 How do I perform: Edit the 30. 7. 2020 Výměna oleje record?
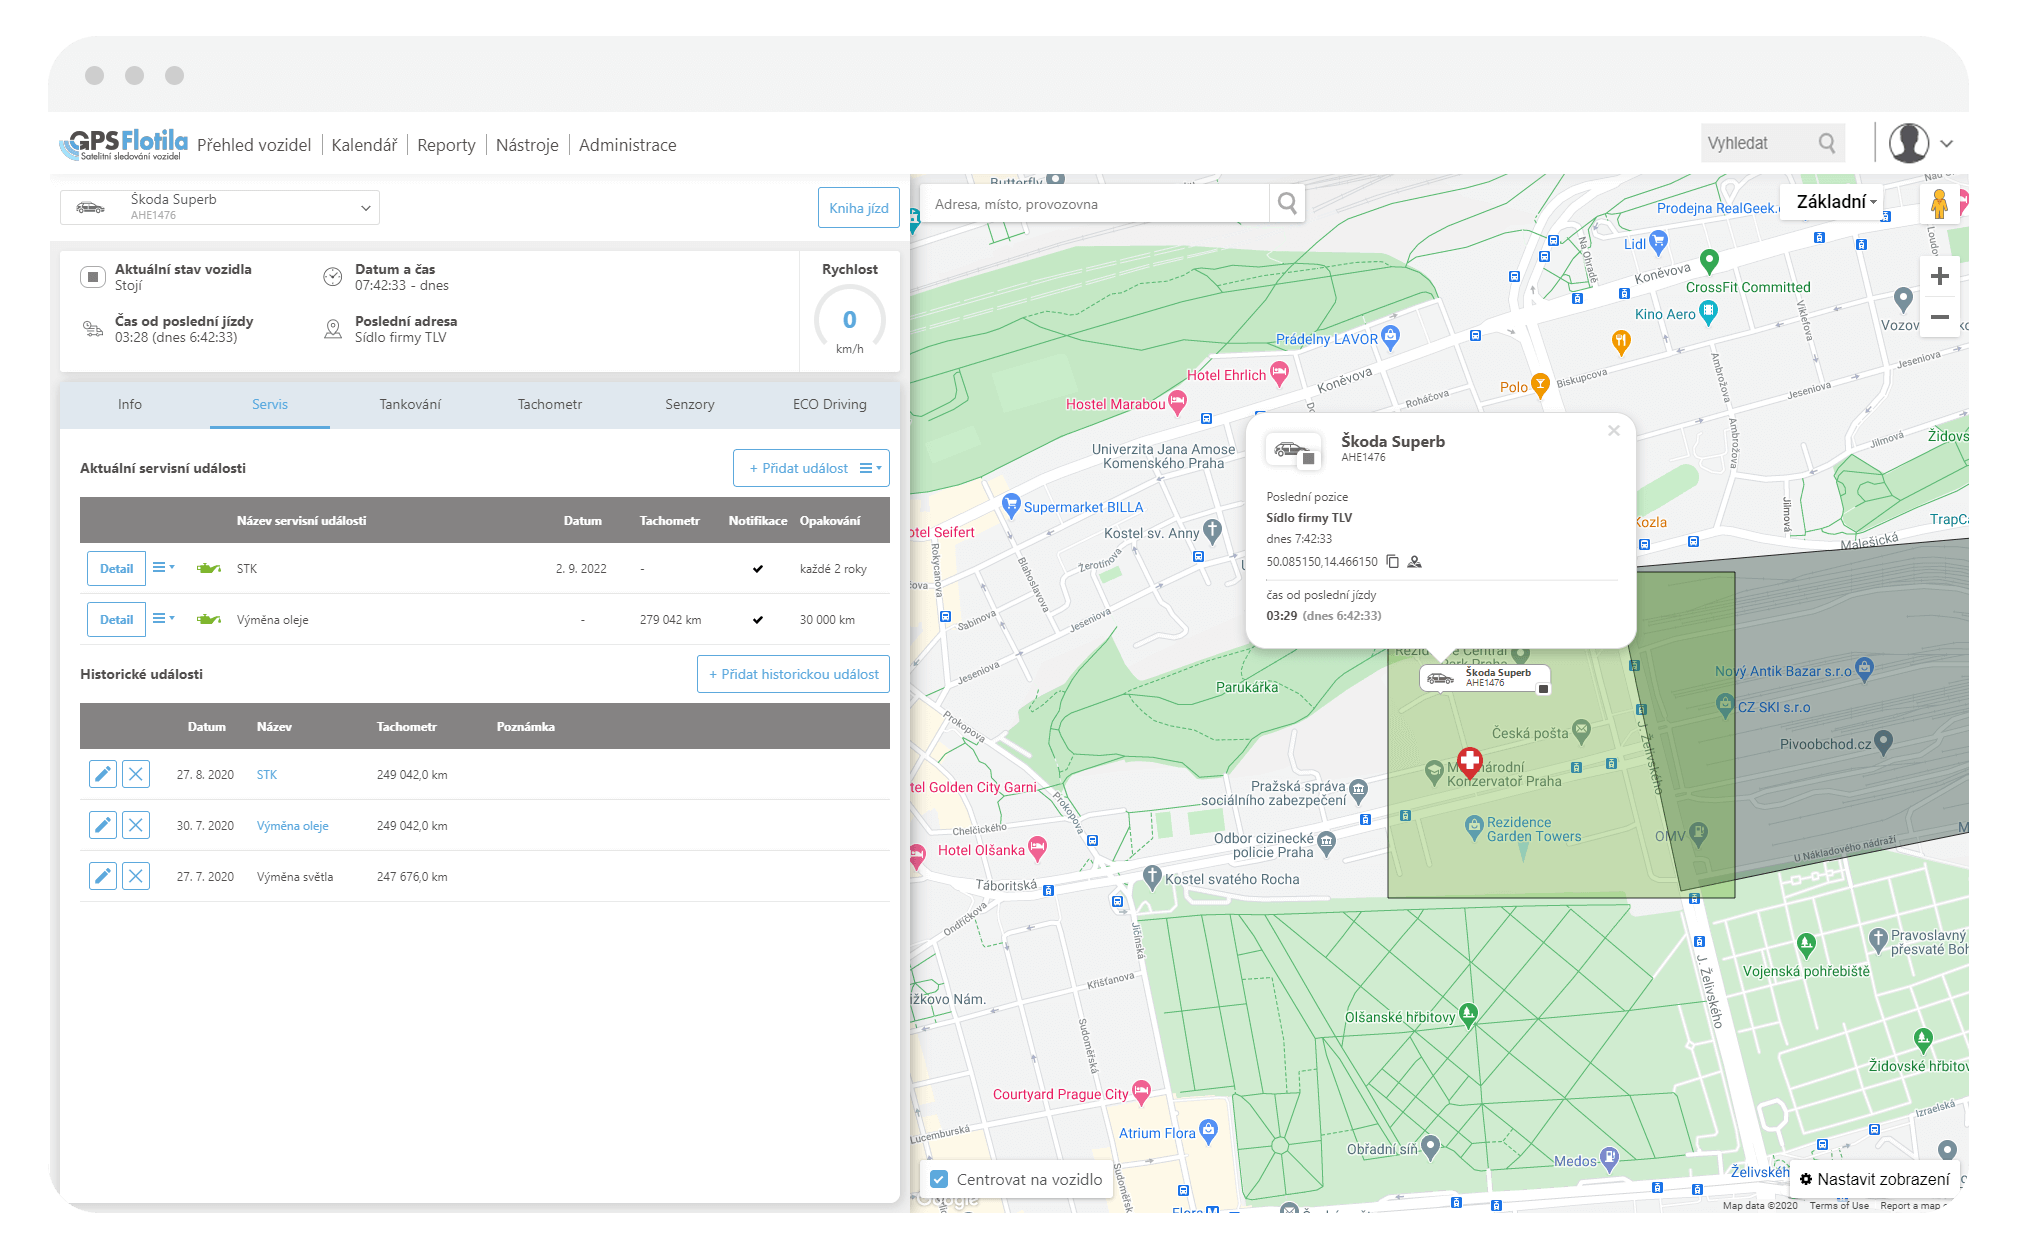pyautogui.click(x=103, y=825)
